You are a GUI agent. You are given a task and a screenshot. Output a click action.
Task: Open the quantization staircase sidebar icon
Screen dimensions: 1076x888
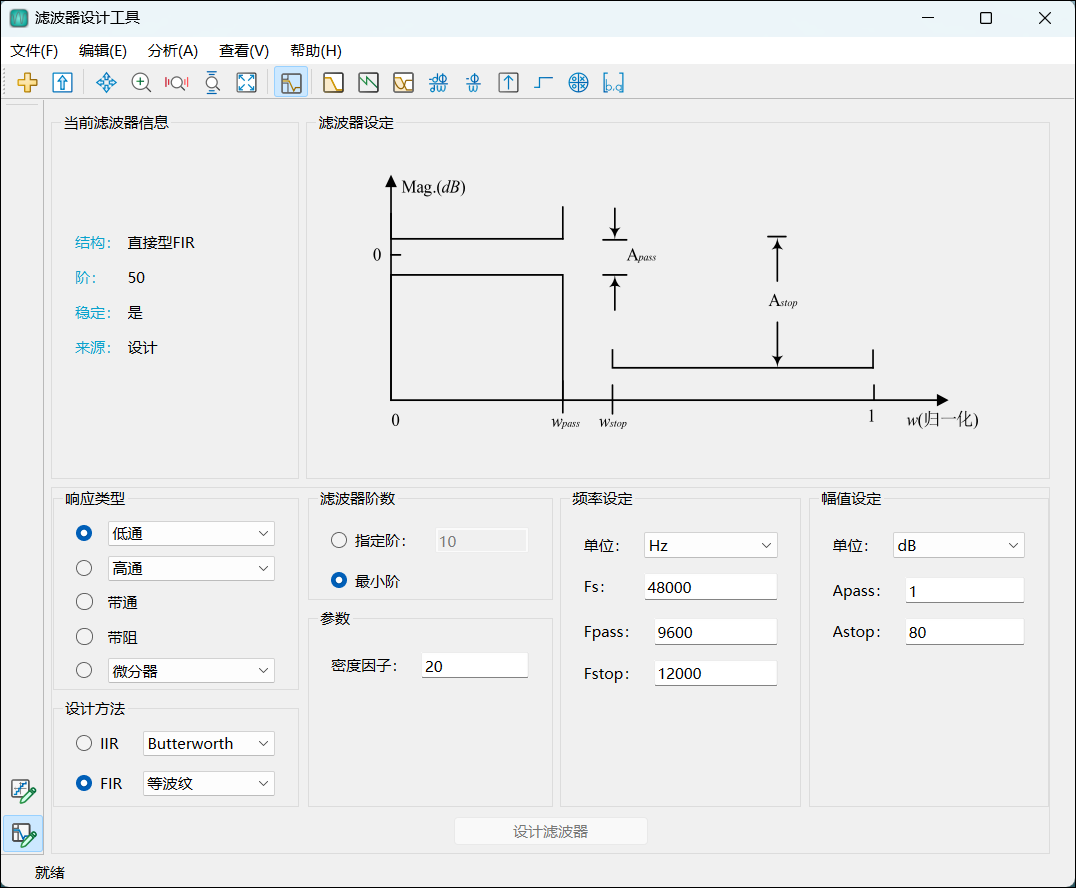(22, 791)
